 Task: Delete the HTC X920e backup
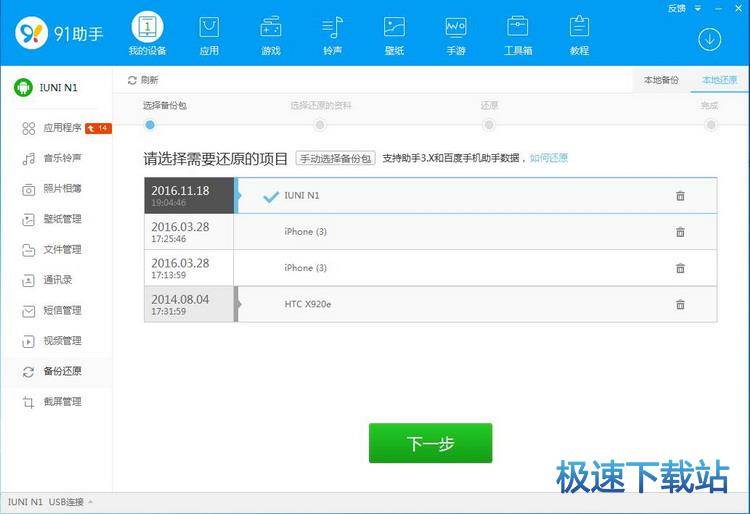tap(680, 305)
